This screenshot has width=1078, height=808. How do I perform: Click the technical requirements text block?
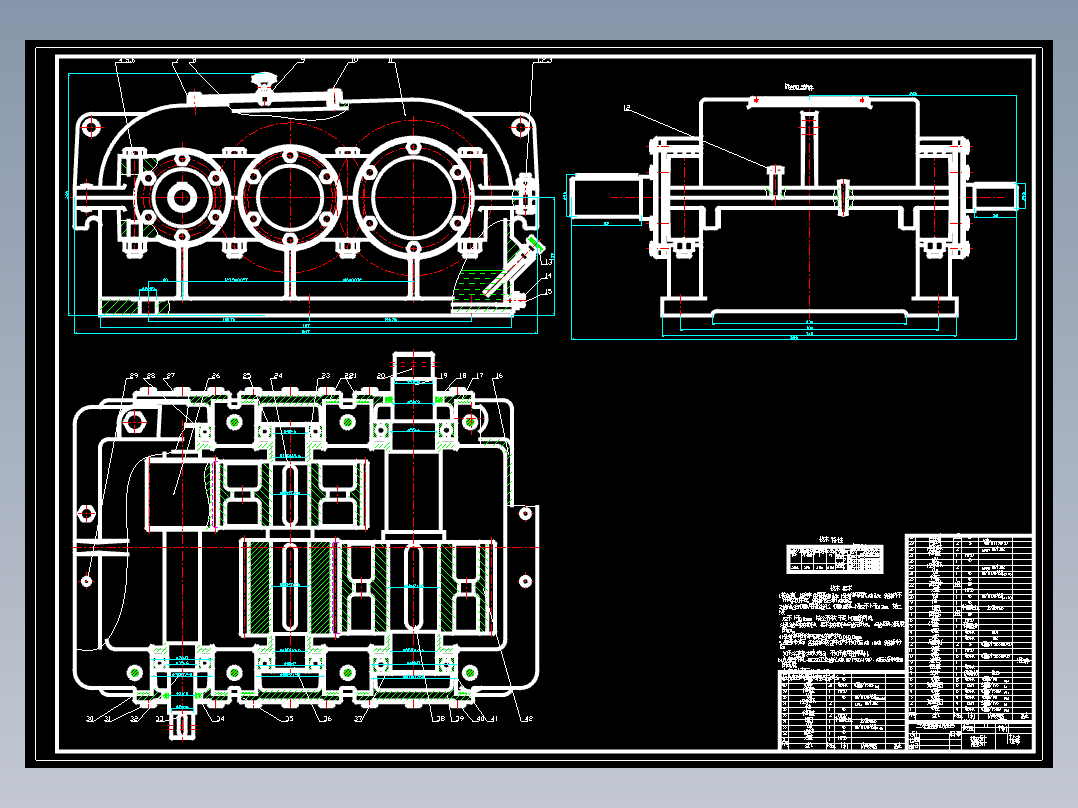pos(841,629)
